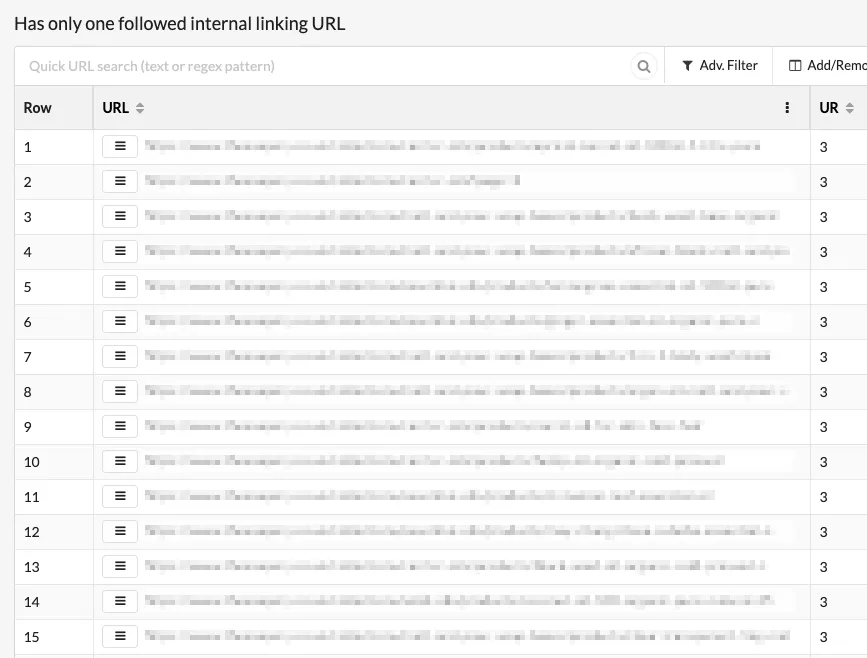Open the hamburger menu on row 15
The height and width of the screenshot is (658, 867).
120,636
